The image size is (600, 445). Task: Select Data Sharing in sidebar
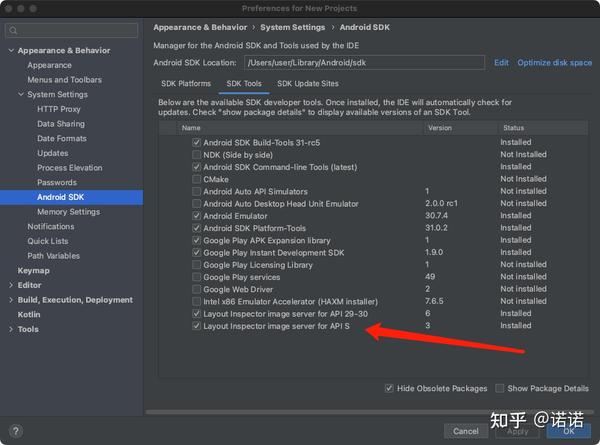[61, 124]
